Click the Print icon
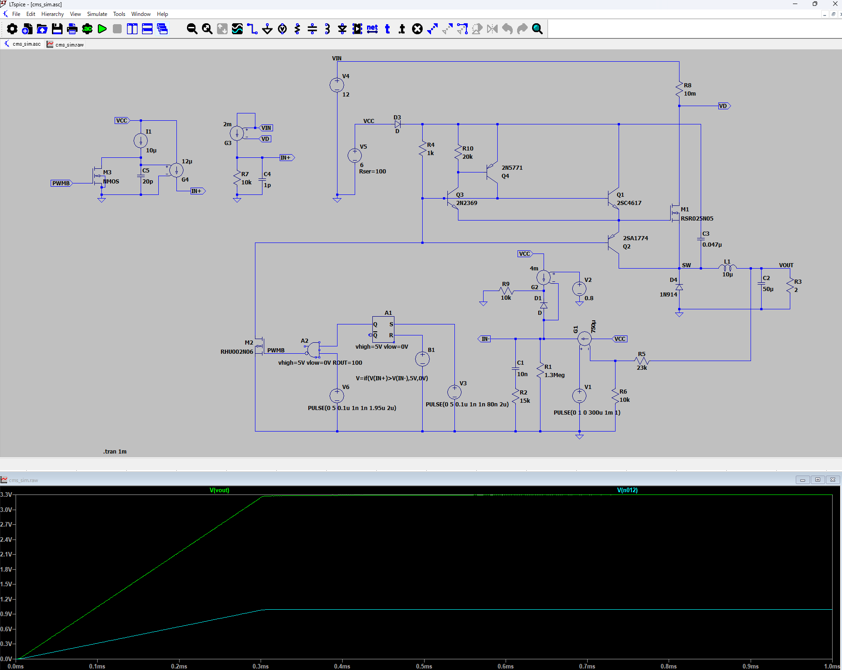The width and height of the screenshot is (842, 670). [72, 29]
